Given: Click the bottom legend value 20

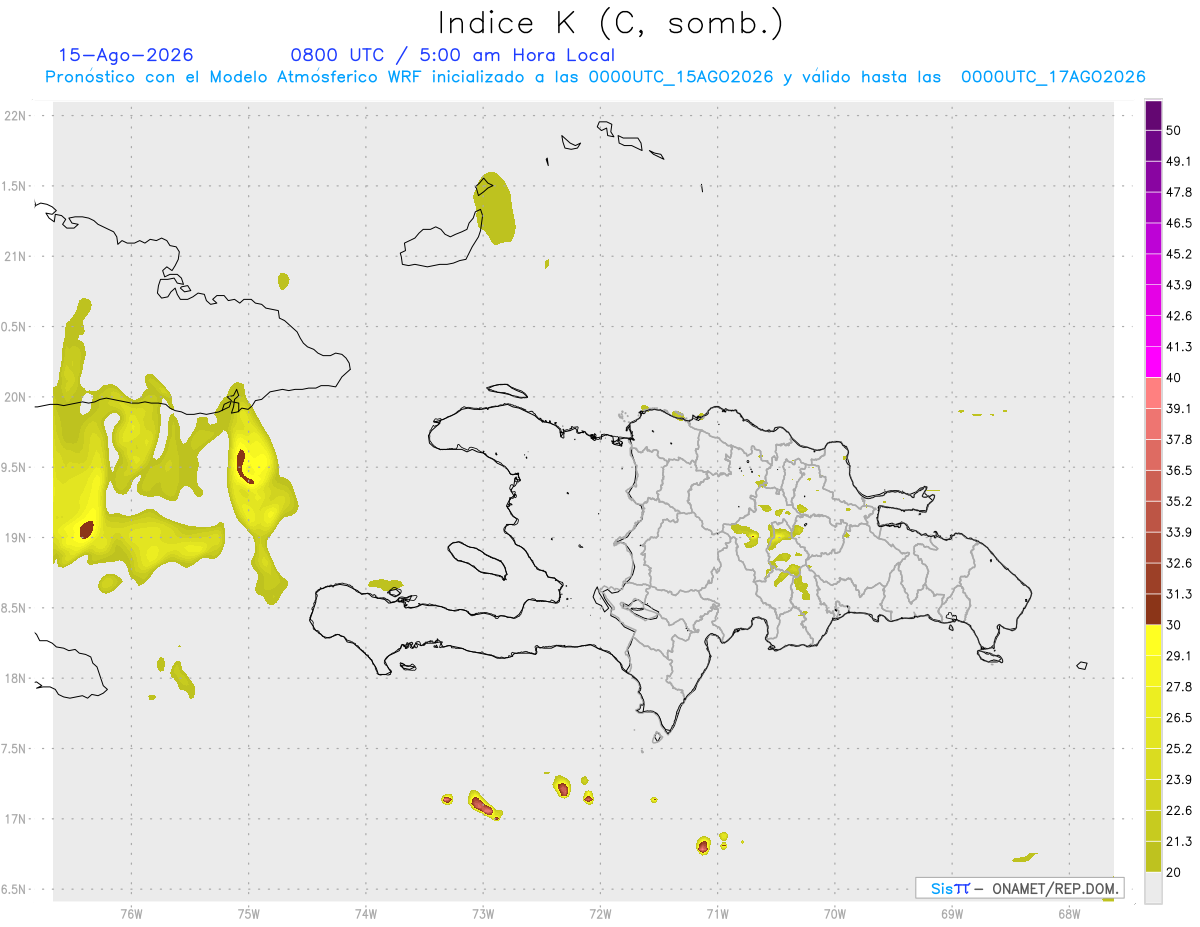Looking at the screenshot, I should tap(1174, 872).
